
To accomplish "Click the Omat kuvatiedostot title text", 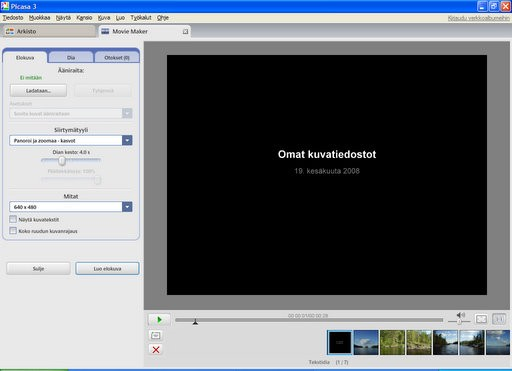I will [x=327, y=154].
